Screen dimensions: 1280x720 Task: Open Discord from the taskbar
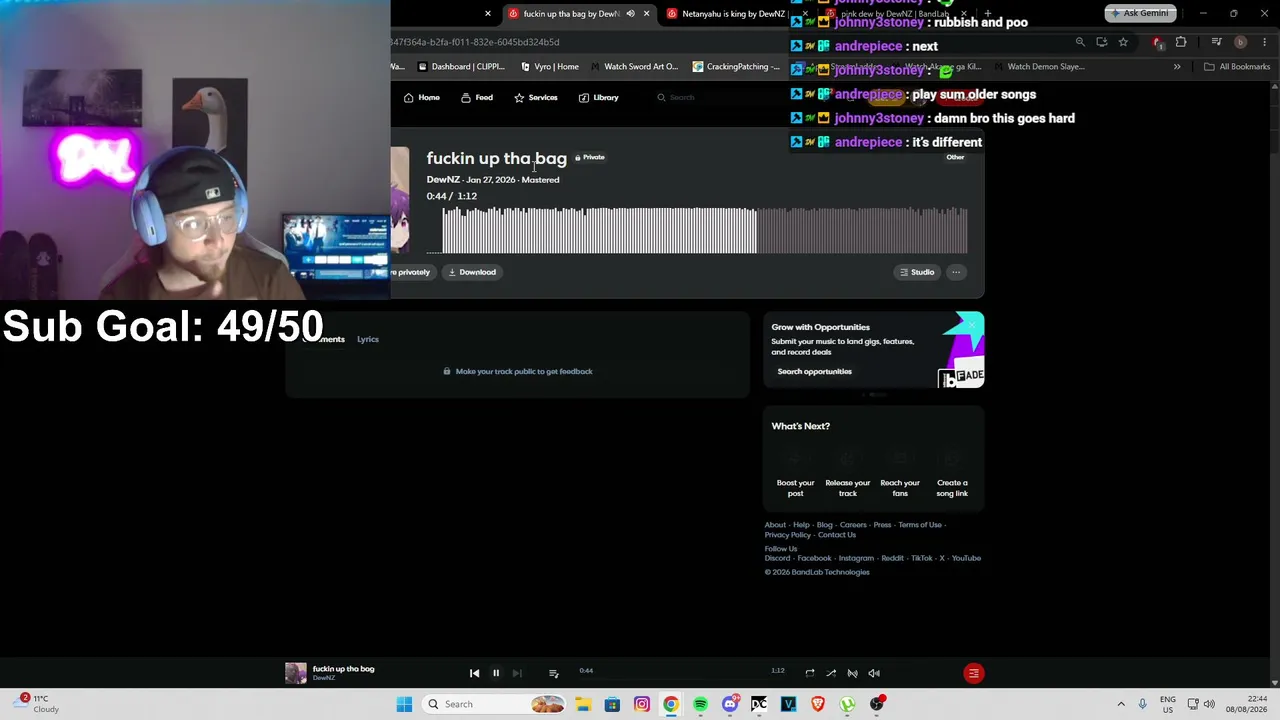coord(730,704)
